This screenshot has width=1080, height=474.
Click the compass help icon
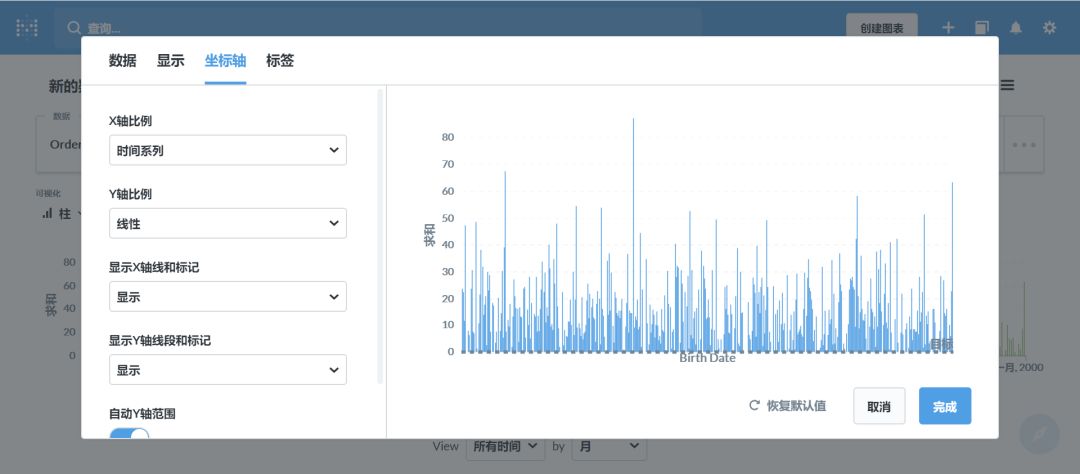[x=1039, y=433]
